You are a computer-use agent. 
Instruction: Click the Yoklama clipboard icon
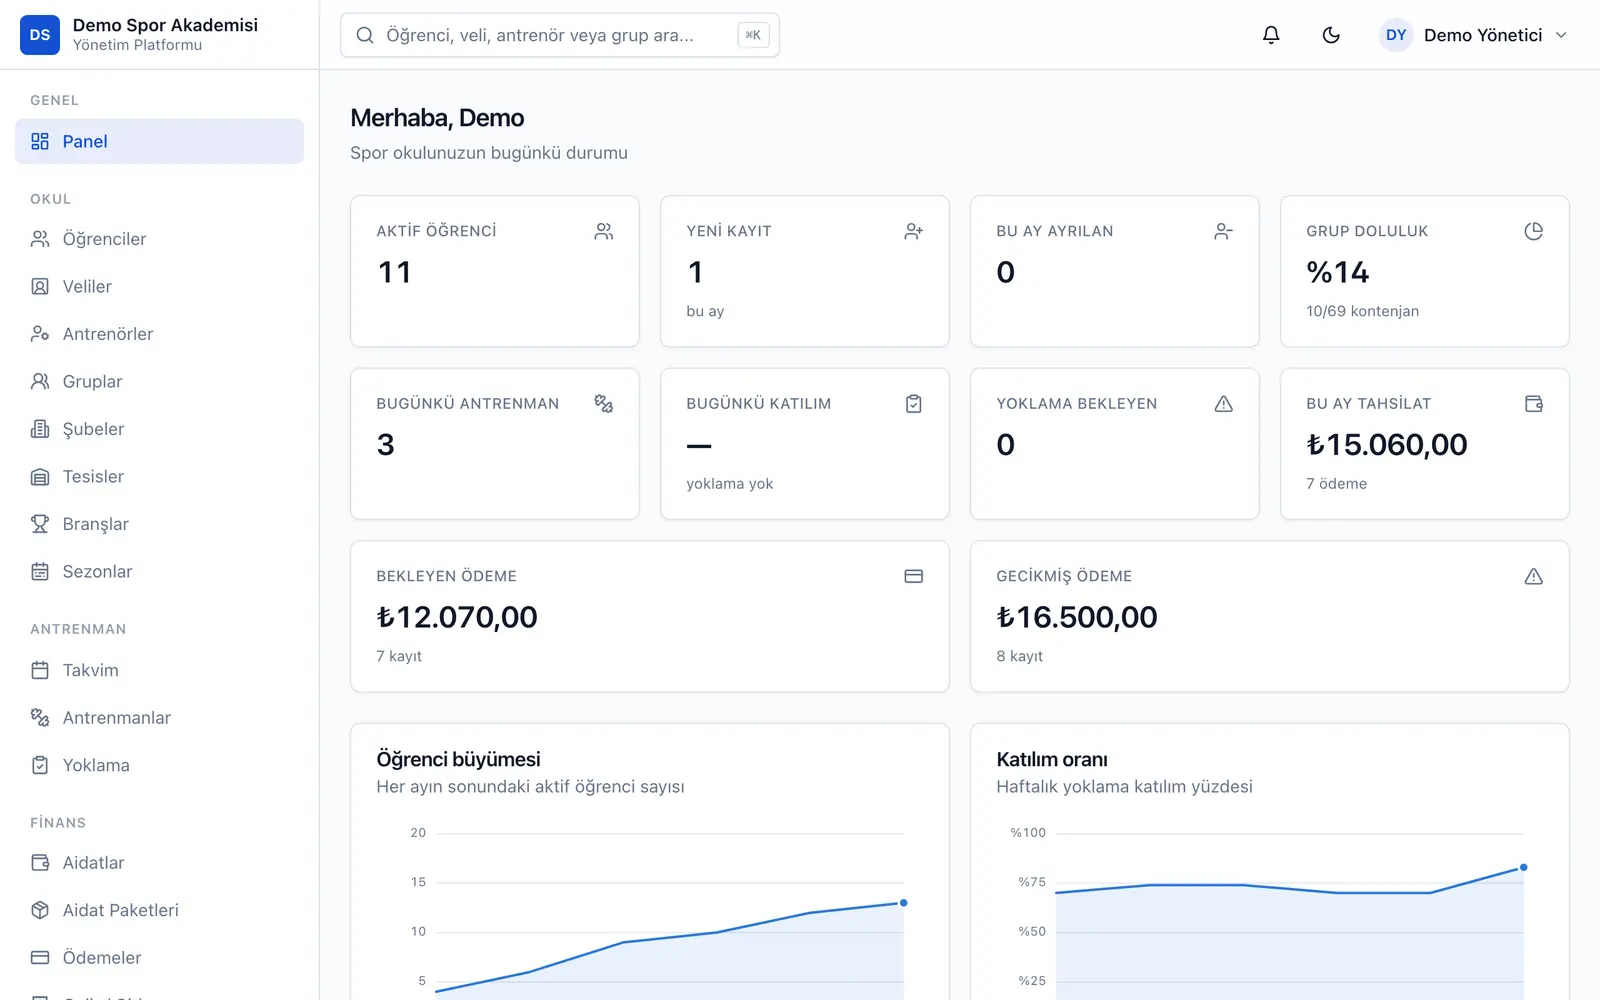tap(40, 765)
